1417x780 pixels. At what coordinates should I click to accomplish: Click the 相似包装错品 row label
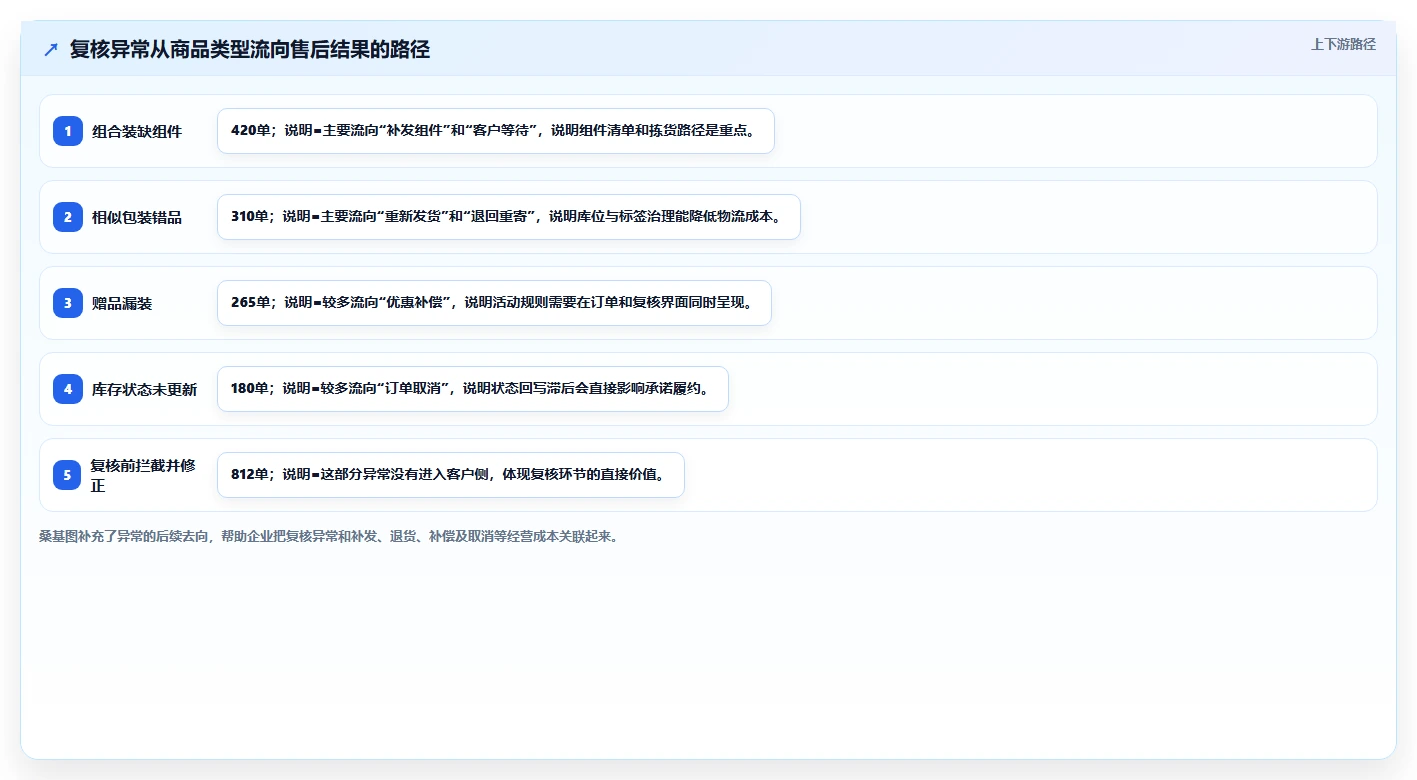pyautogui.click(x=137, y=217)
